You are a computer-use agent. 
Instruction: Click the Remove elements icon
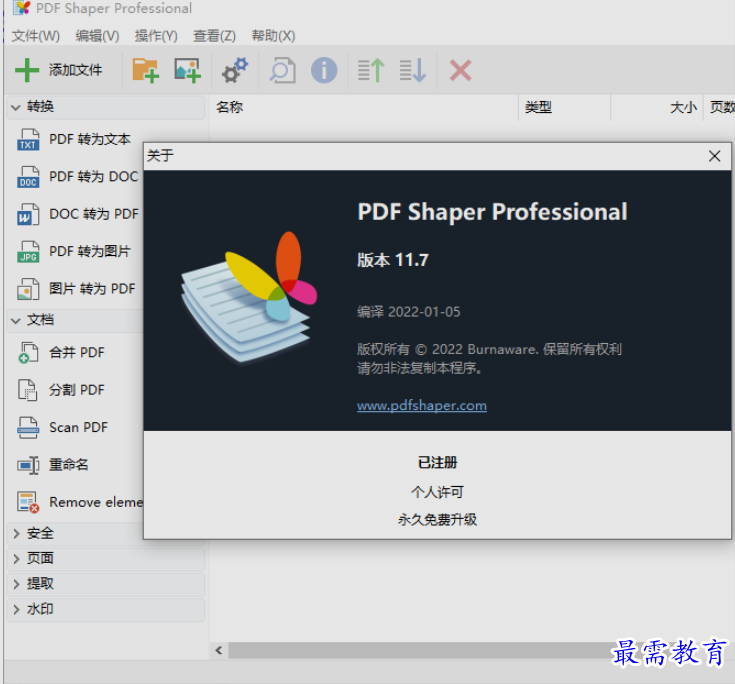(x=28, y=502)
